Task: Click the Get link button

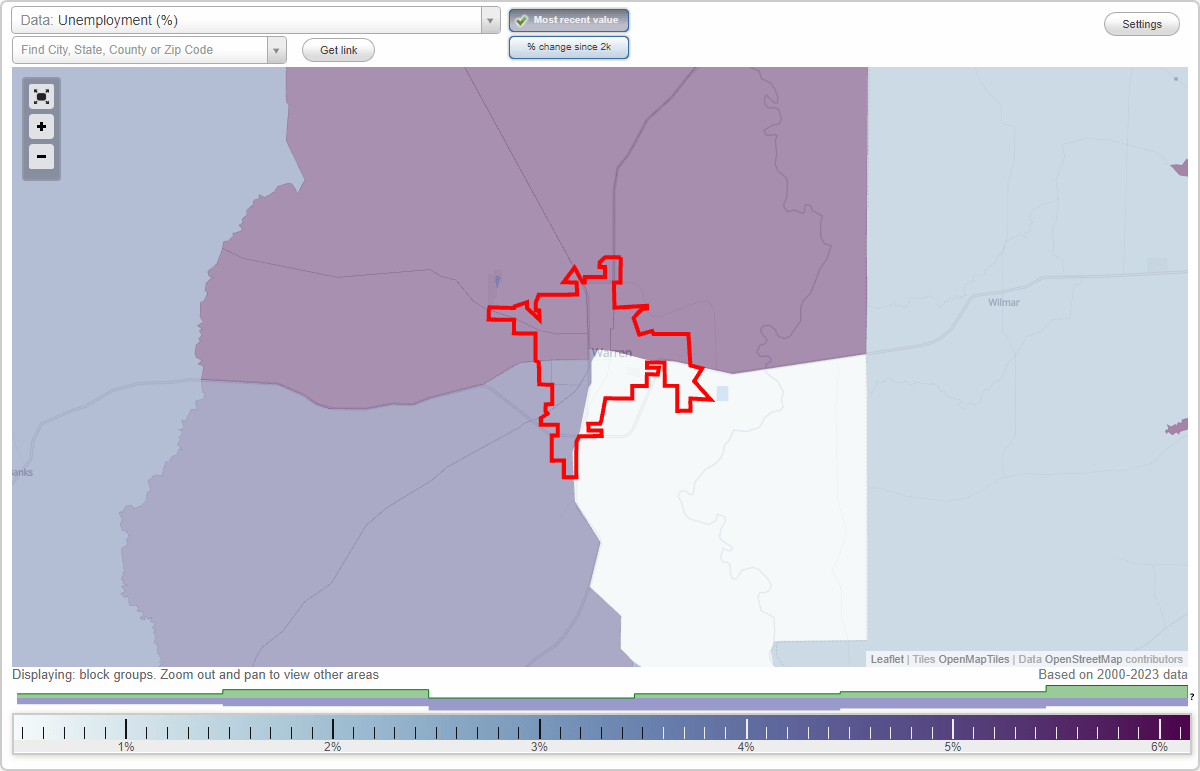Action: [338, 50]
